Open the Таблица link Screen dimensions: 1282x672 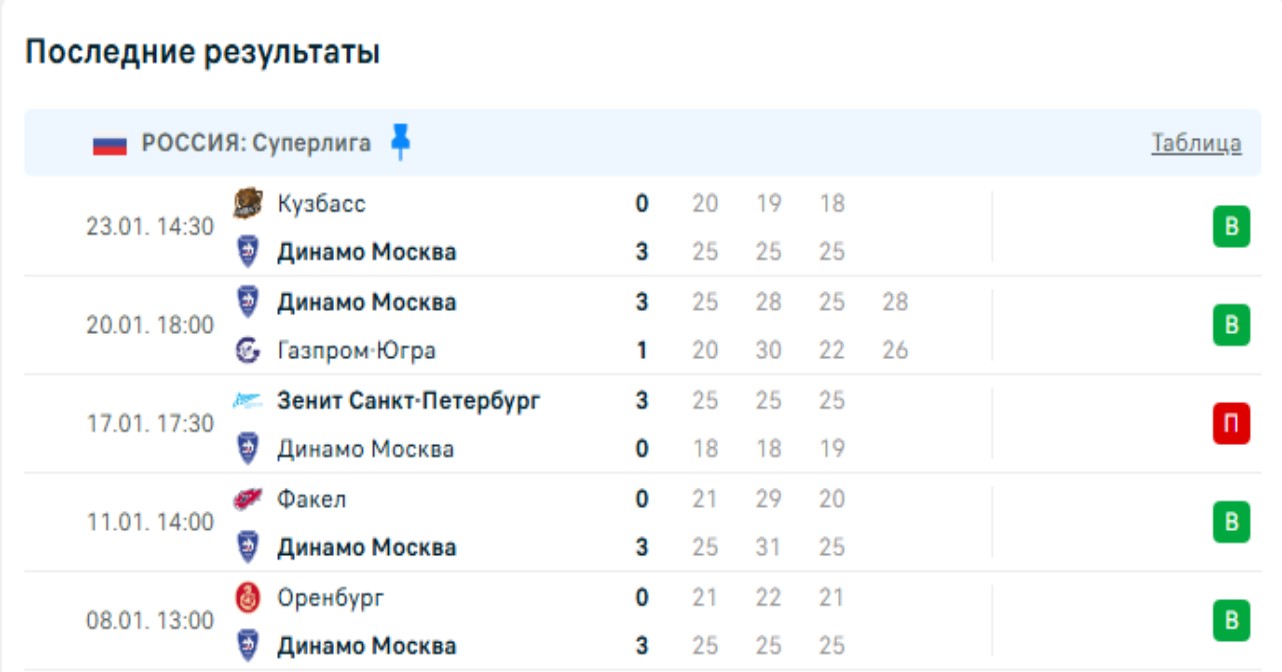[1196, 143]
